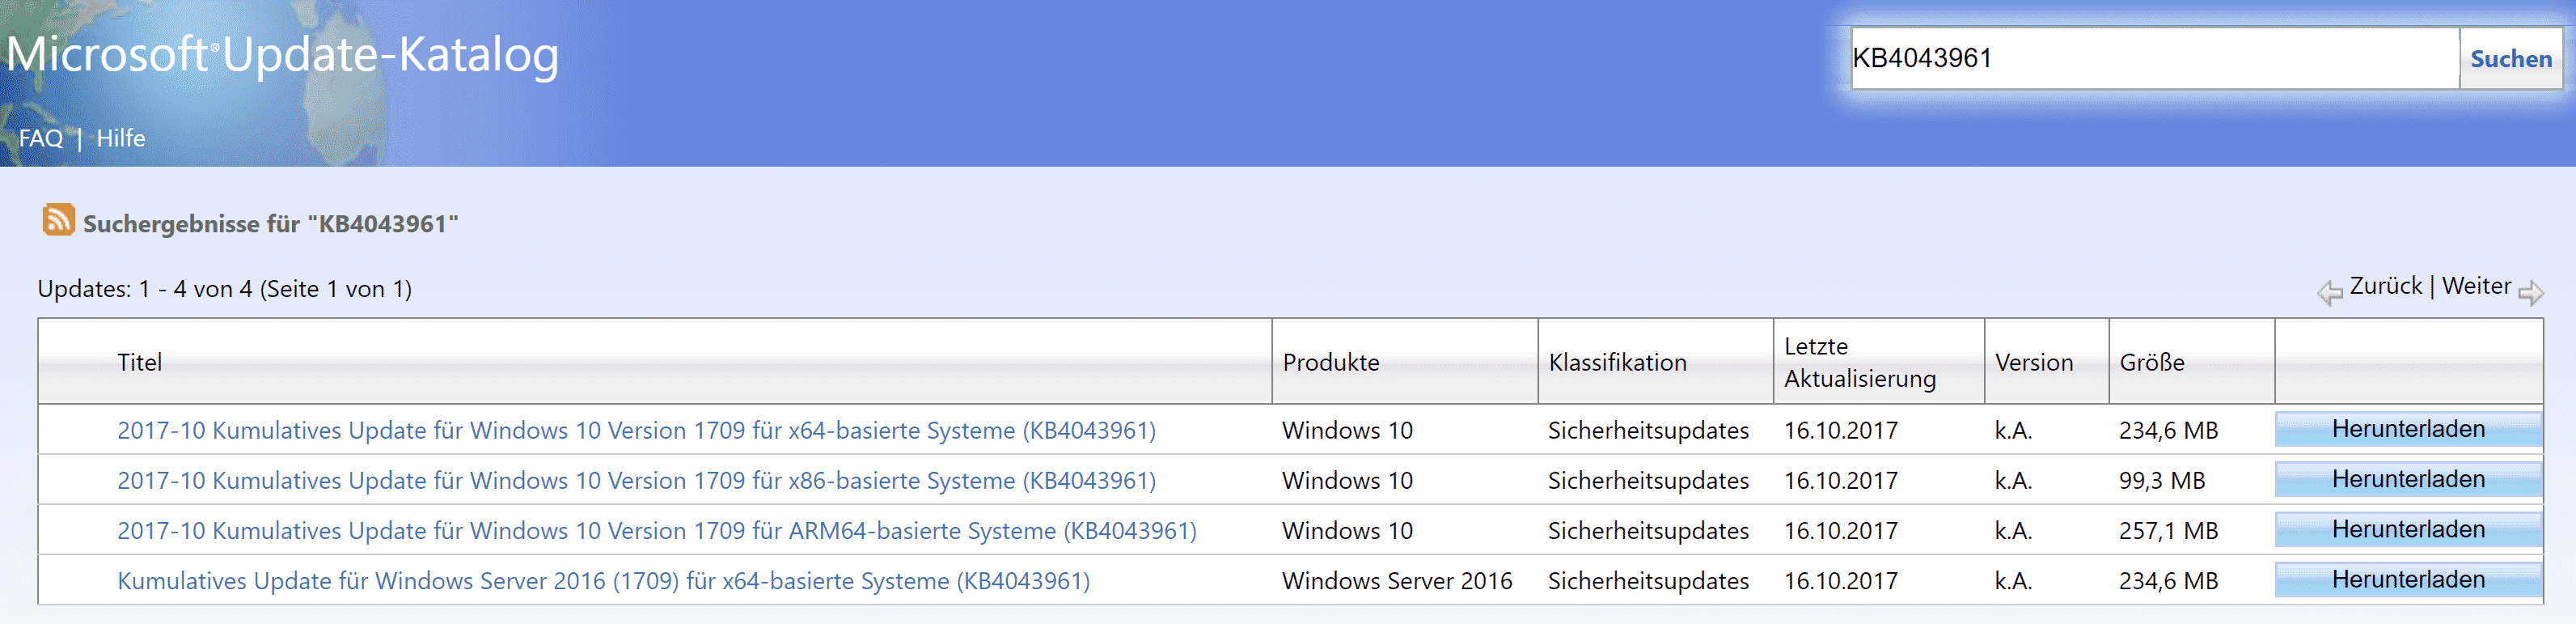Screen dimensions: 2576x624
Task: Download the ARM64 update of 257,1 MB
Action: 2408,529
